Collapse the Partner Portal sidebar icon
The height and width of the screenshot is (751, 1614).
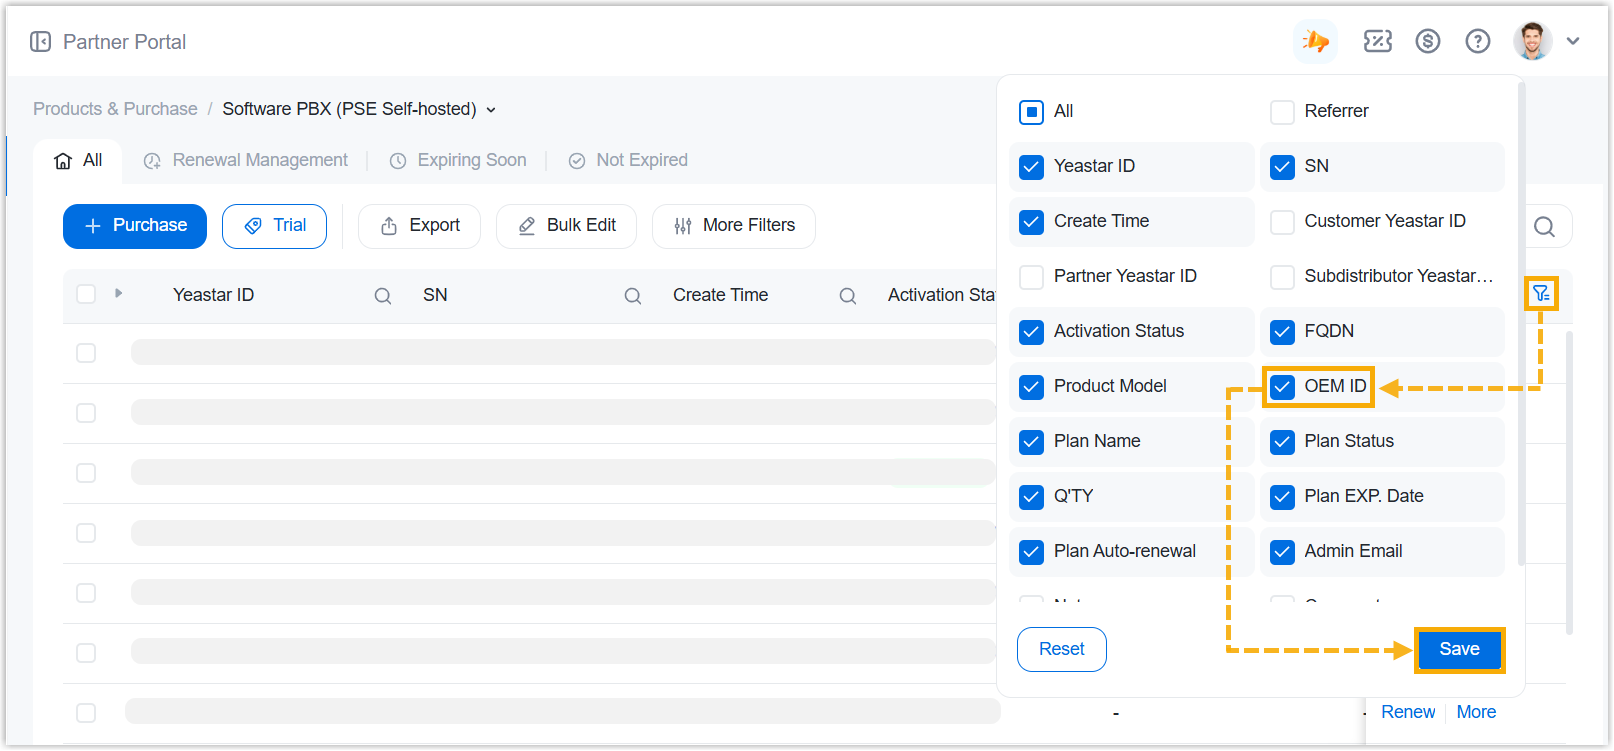pos(40,42)
